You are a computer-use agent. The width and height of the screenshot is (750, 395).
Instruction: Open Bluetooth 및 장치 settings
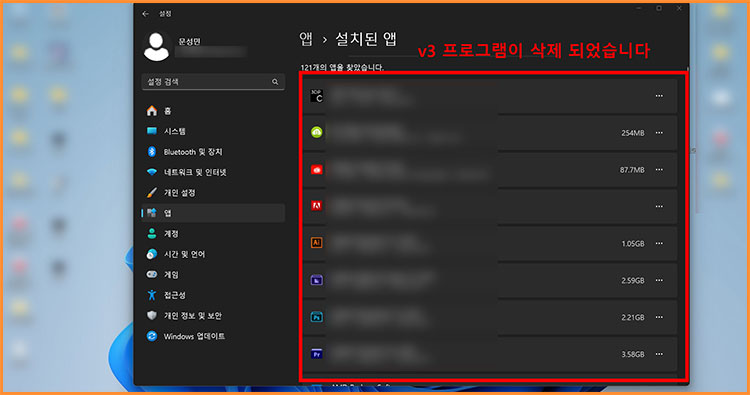tap(213, 152)
